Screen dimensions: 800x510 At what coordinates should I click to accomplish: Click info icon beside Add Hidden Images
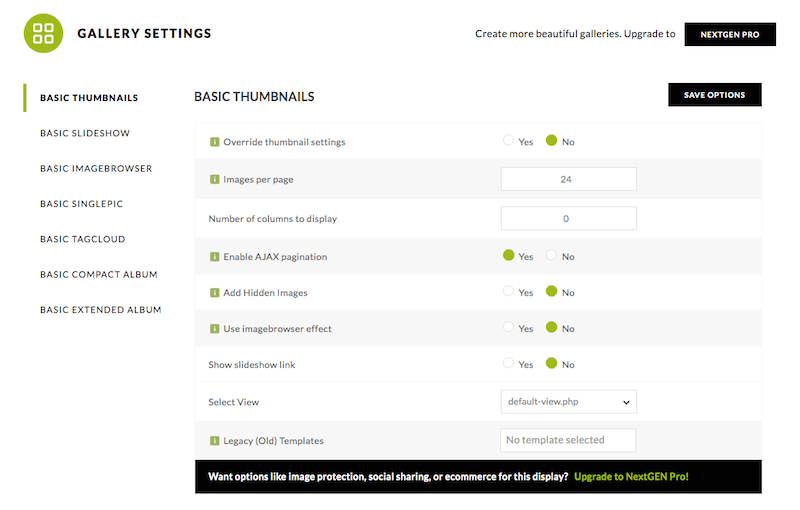215,293
